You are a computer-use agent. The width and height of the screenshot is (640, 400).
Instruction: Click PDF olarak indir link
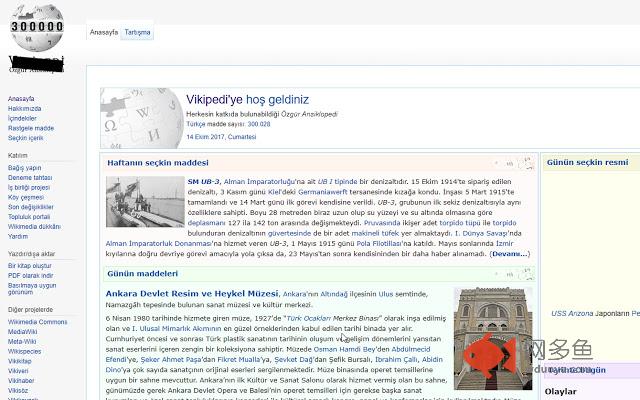click(x=31, y=276)
